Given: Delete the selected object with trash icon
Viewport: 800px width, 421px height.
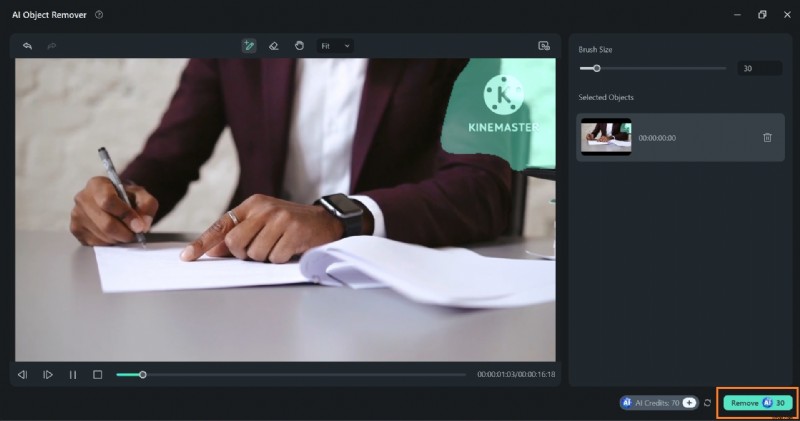Looking at the screenshot, I should pos(767,137).
